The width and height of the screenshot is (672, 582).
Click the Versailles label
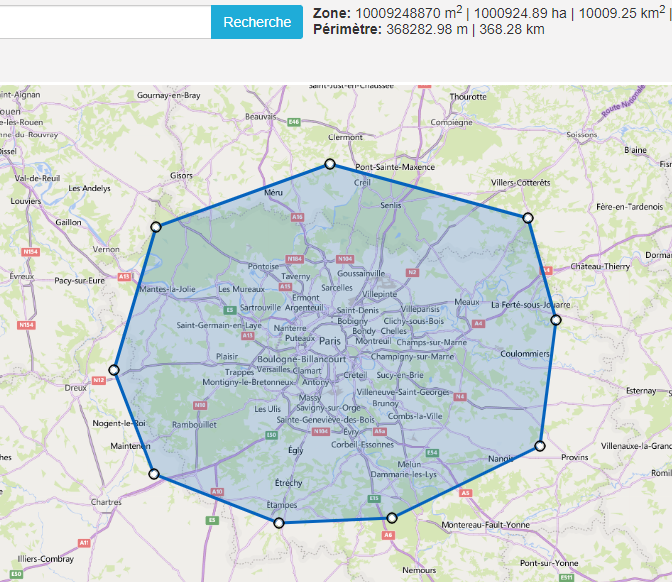tap(273, 369)
